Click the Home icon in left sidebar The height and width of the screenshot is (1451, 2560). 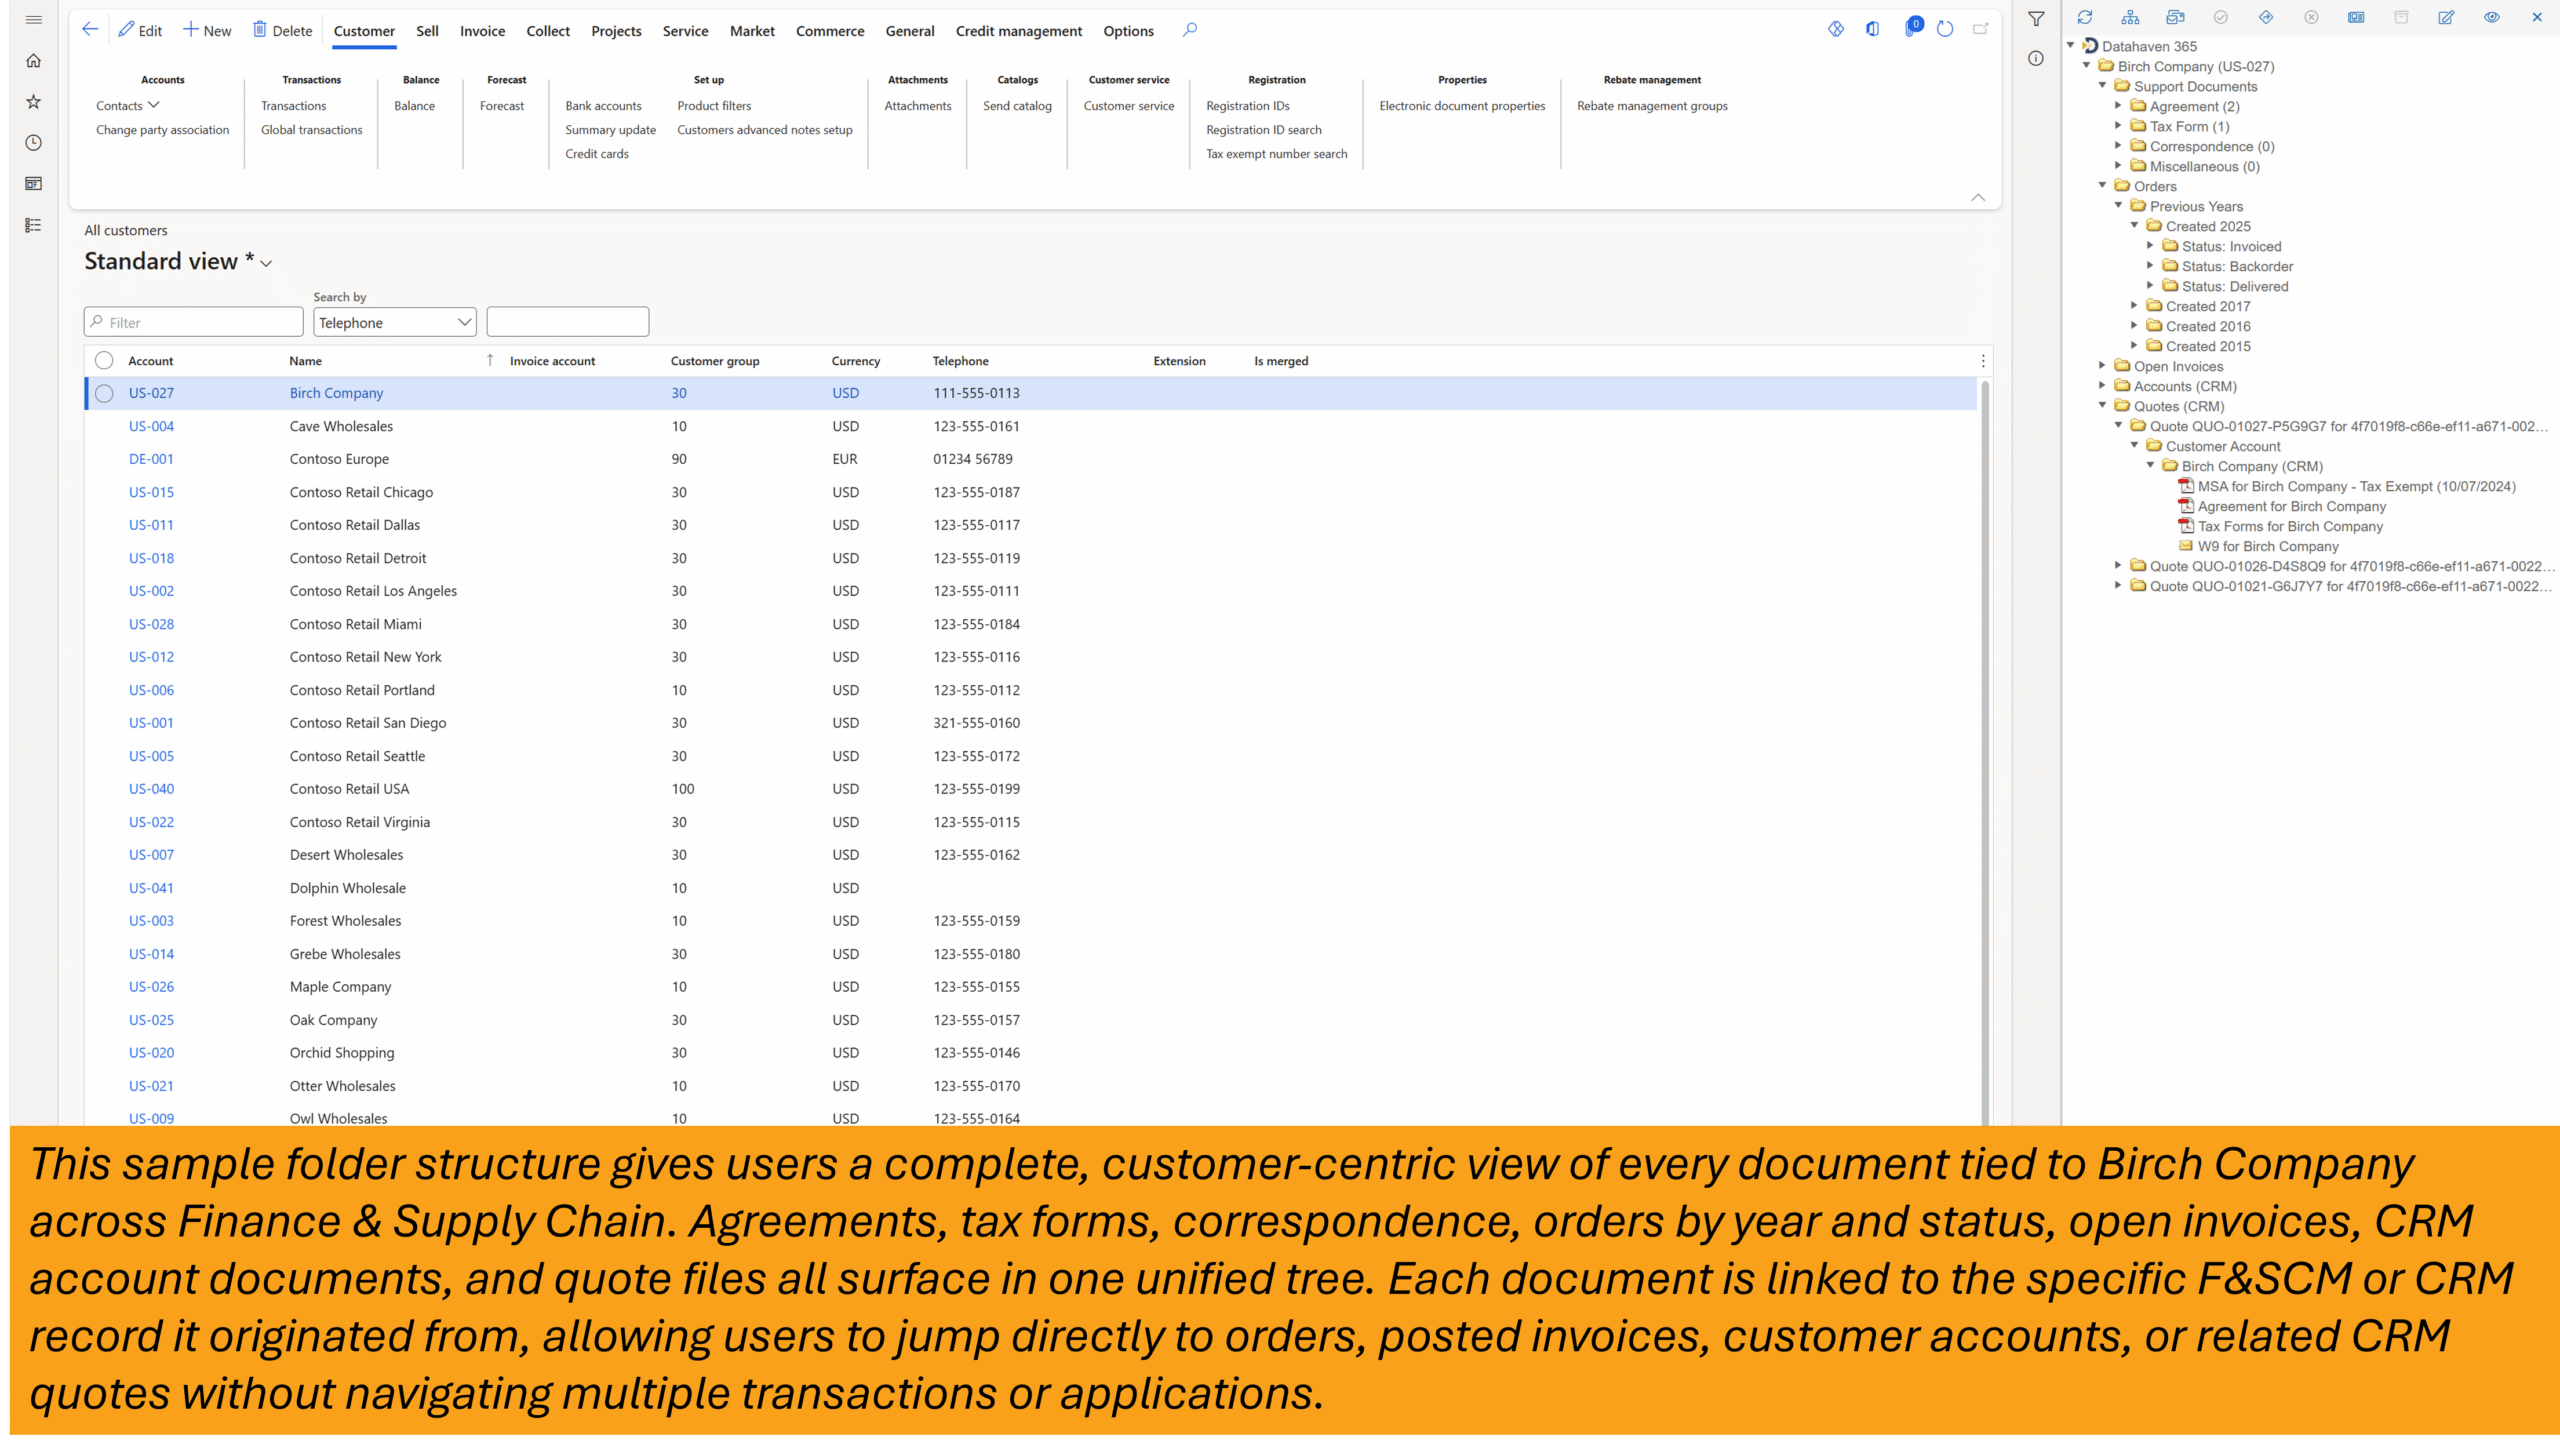(33, 61)
